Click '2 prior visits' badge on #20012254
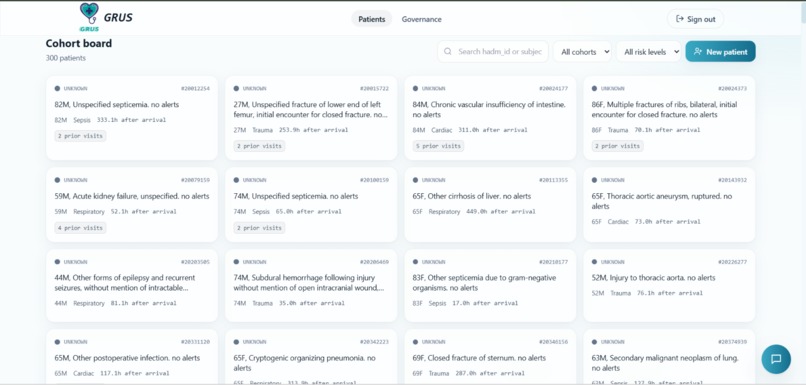The height and width of the screenshot is (385, 806). coord(80,136)
